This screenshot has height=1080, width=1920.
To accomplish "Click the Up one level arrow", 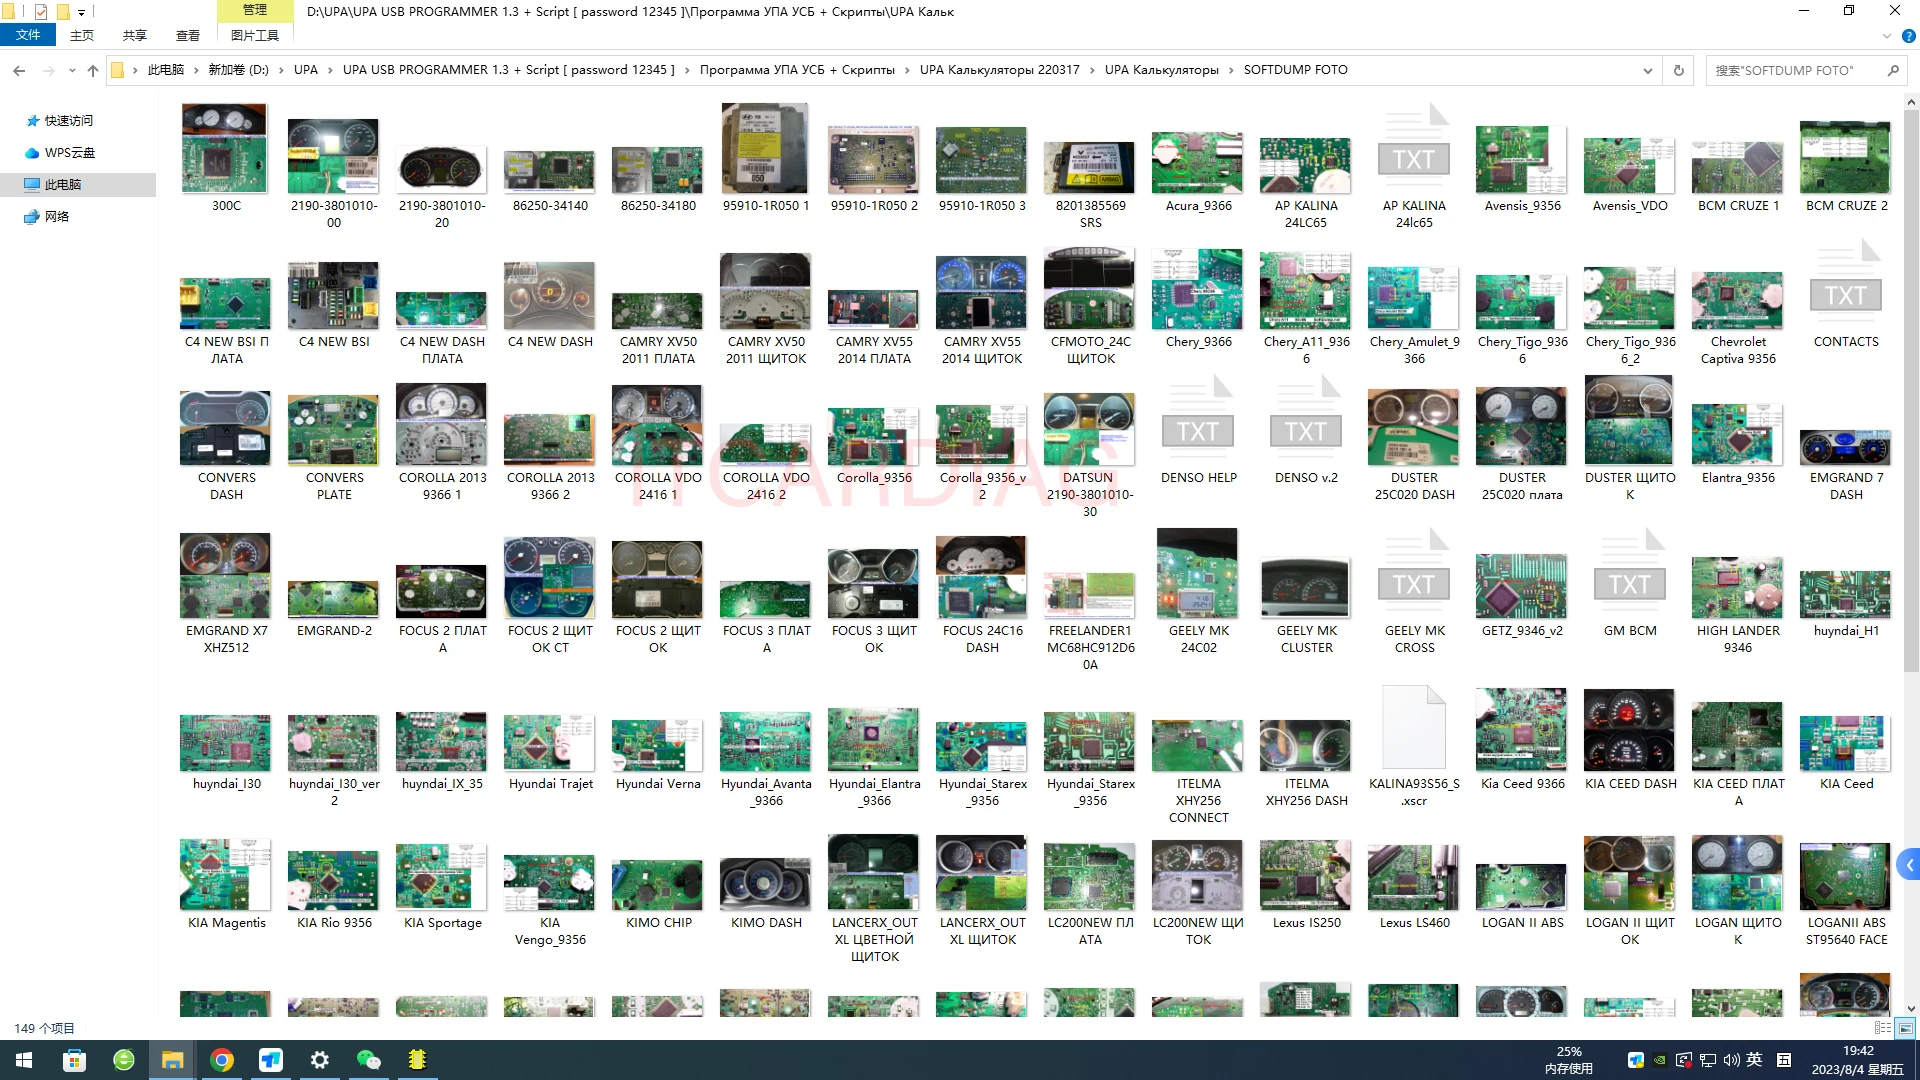I will coord(93,70).
